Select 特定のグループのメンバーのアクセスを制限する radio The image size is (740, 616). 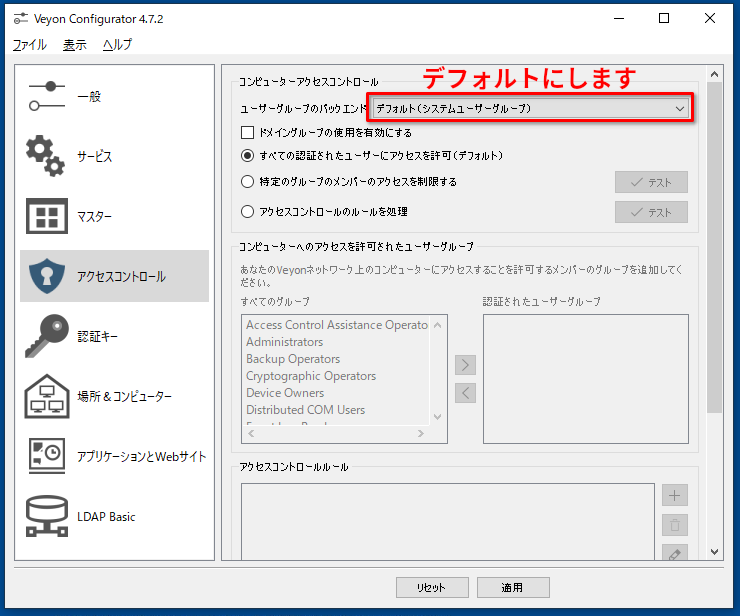click(x=247, y=182)
